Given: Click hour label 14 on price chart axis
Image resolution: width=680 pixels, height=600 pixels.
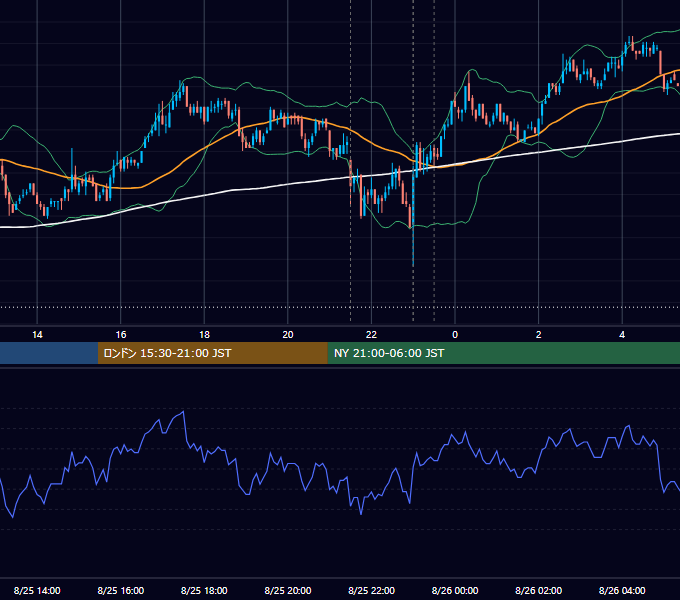Looking at the screenshot, I should point(37,335).
